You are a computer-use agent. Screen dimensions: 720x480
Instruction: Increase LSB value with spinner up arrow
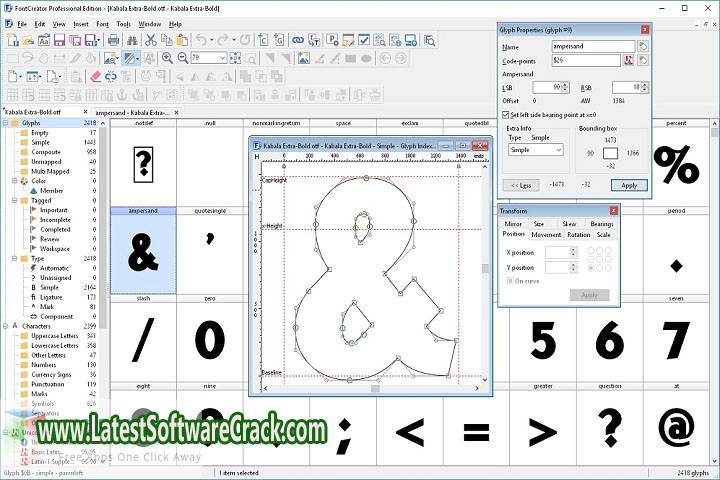pyautogui.click(x=565, y=85)
